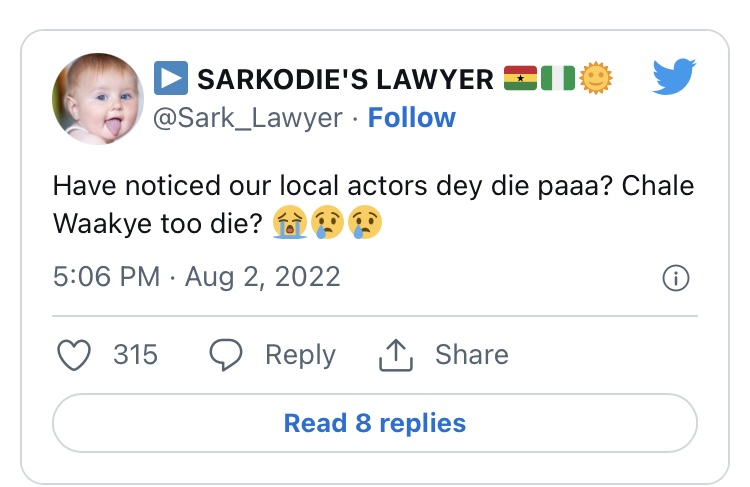Screen dimensions: 750x487
Task: Open the baby profile picture
Action: click(98, 98)
